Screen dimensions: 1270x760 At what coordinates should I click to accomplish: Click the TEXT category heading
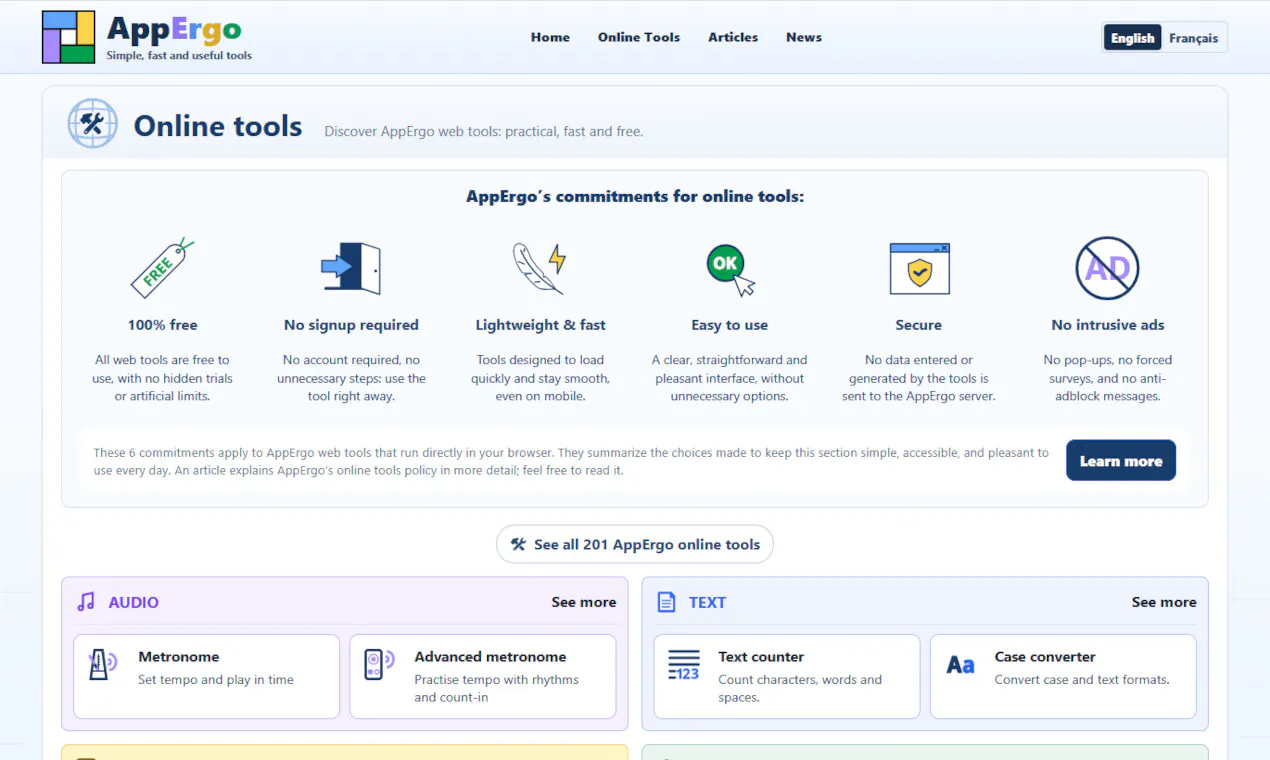coord(707,602)
